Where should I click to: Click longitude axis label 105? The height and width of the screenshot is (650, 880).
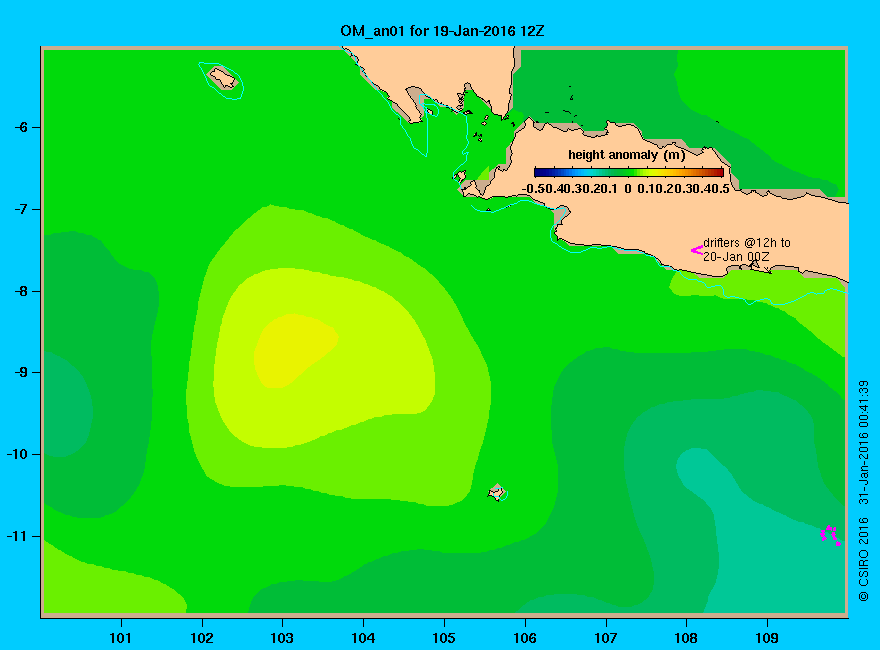tap(444, 638)
